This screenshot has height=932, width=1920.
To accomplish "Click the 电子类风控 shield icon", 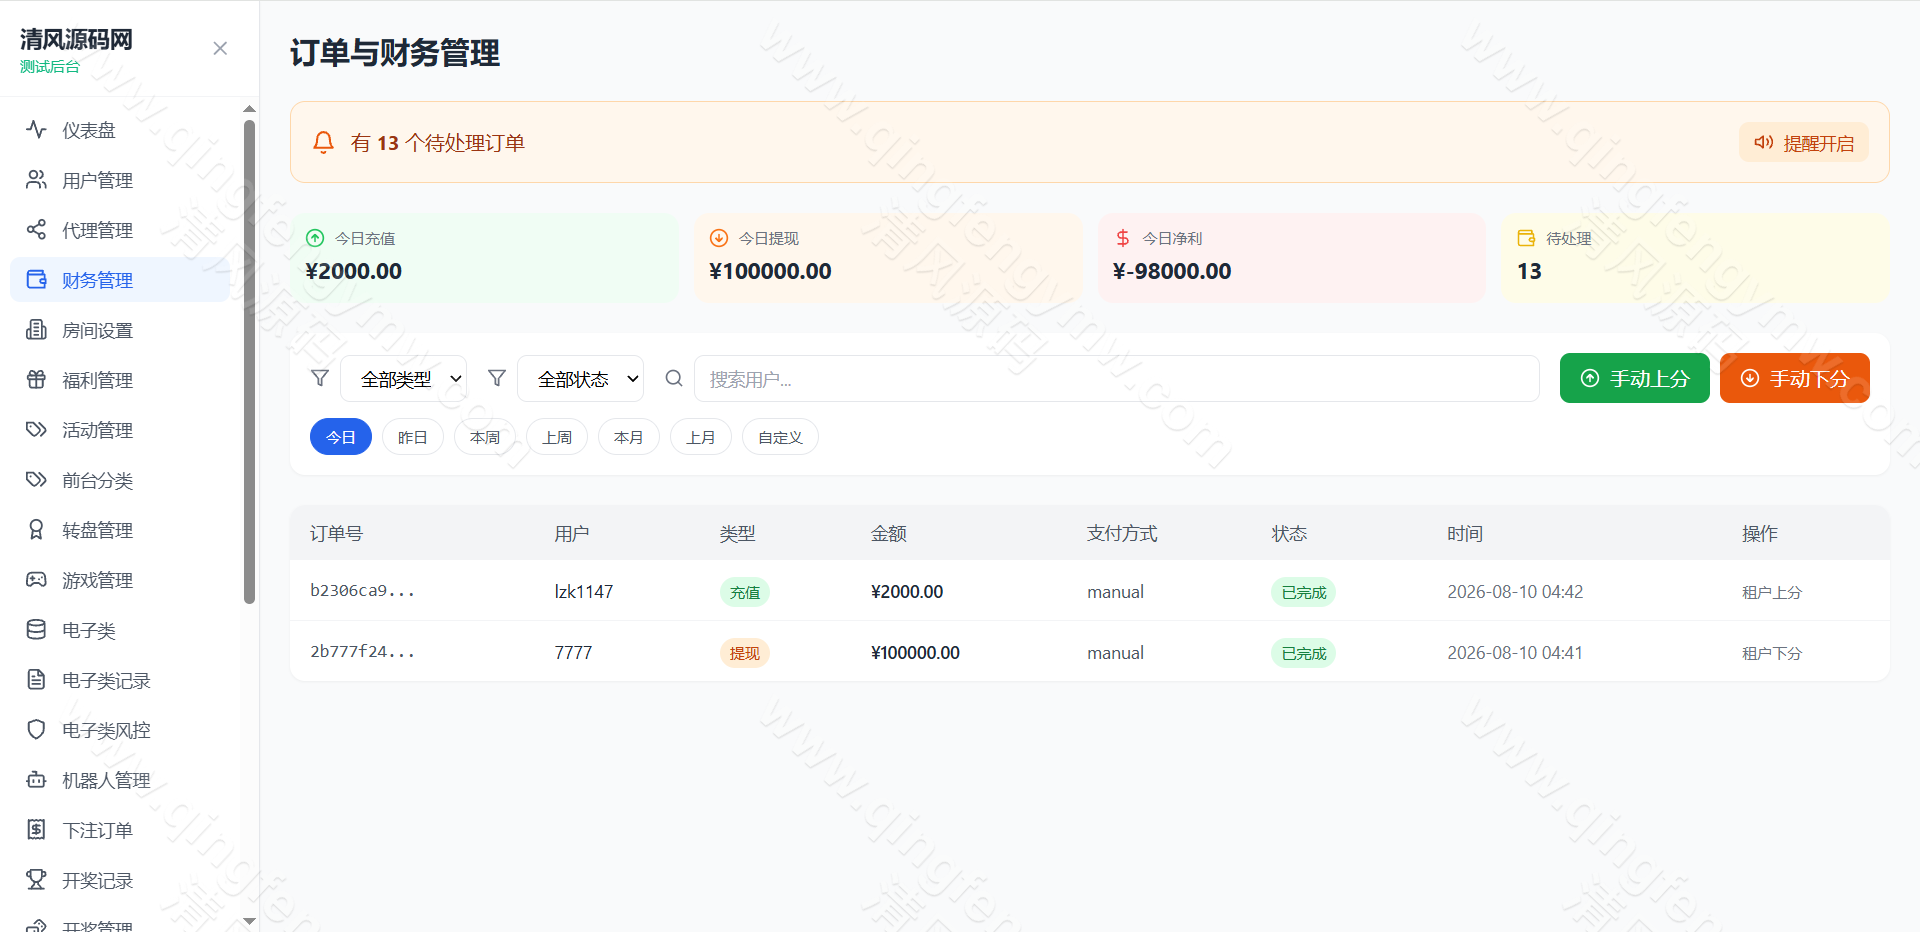I will 36,729.
